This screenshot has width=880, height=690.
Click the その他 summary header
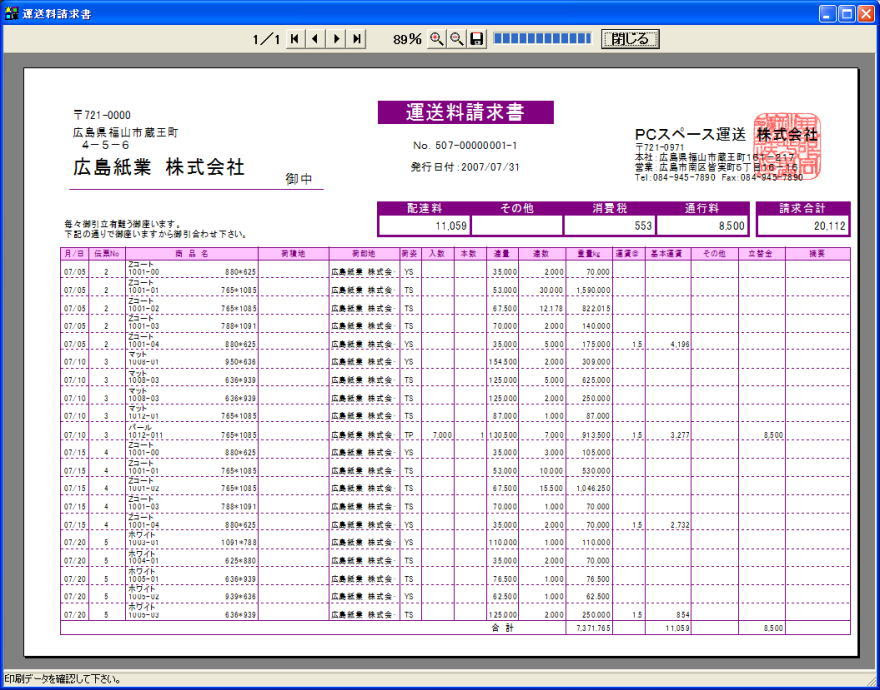(x=517, y=209)
